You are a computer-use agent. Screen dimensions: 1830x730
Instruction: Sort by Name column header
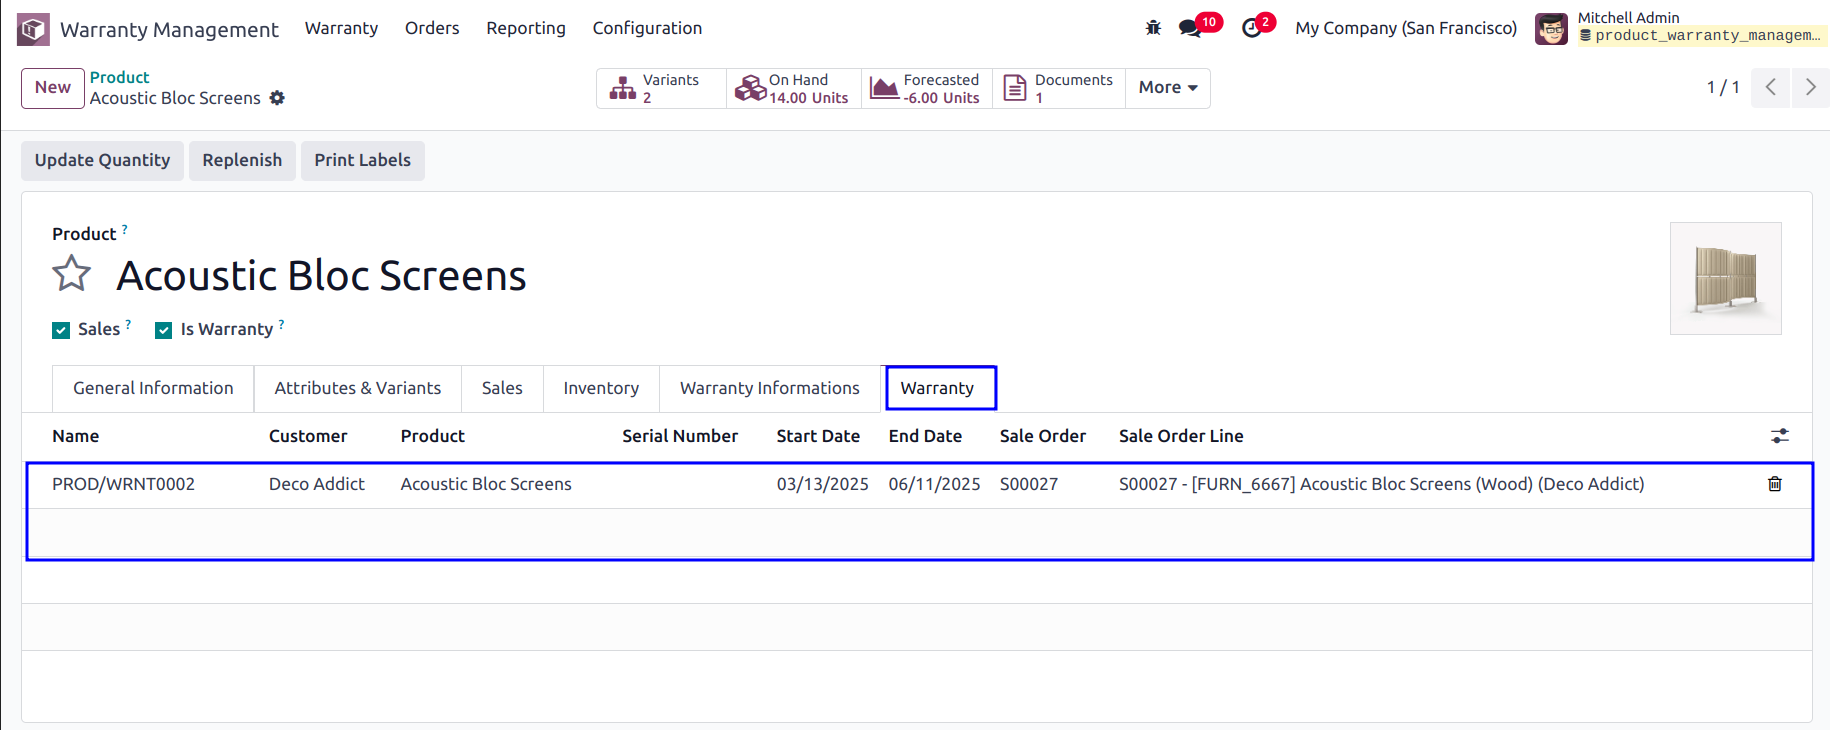(x=76, y=436)
